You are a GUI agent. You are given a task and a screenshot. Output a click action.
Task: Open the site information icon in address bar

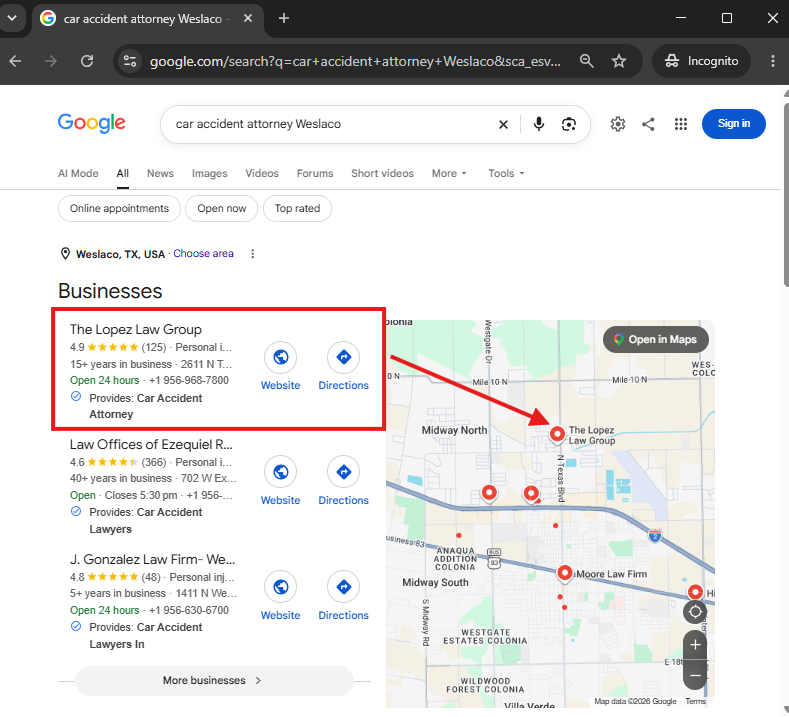coord(130,61)
